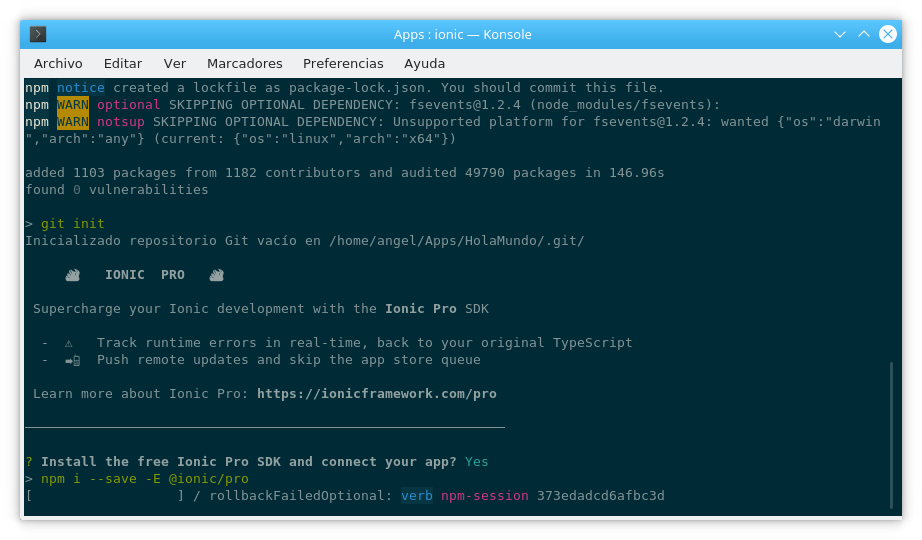Click the 'notice' label in first npm line
The height and width of the screenshot is (540, 922).
point(81,88)
